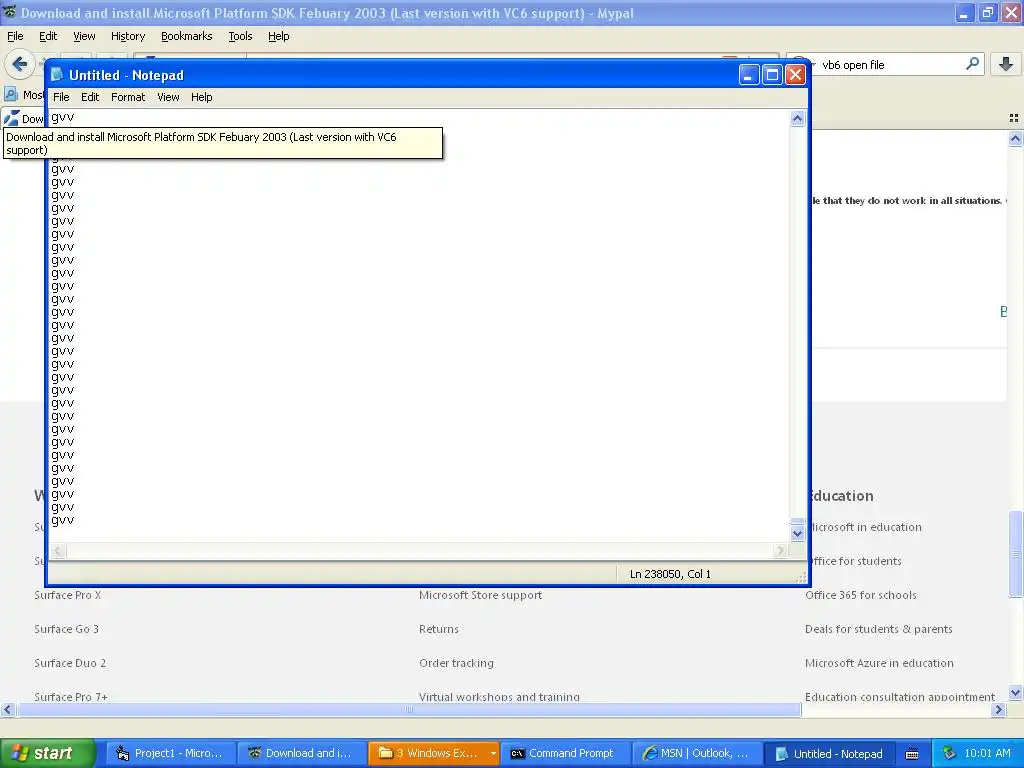Click the tab groups grid icon in Mypal
The image size is (1024, 768).
click(1014, 118)
